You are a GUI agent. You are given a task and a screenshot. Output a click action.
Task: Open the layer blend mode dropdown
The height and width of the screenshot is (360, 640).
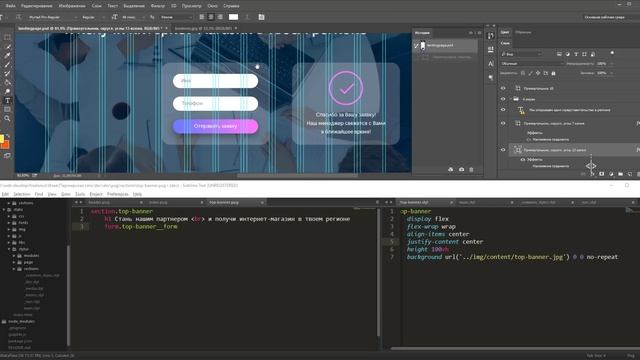[532, 64]
